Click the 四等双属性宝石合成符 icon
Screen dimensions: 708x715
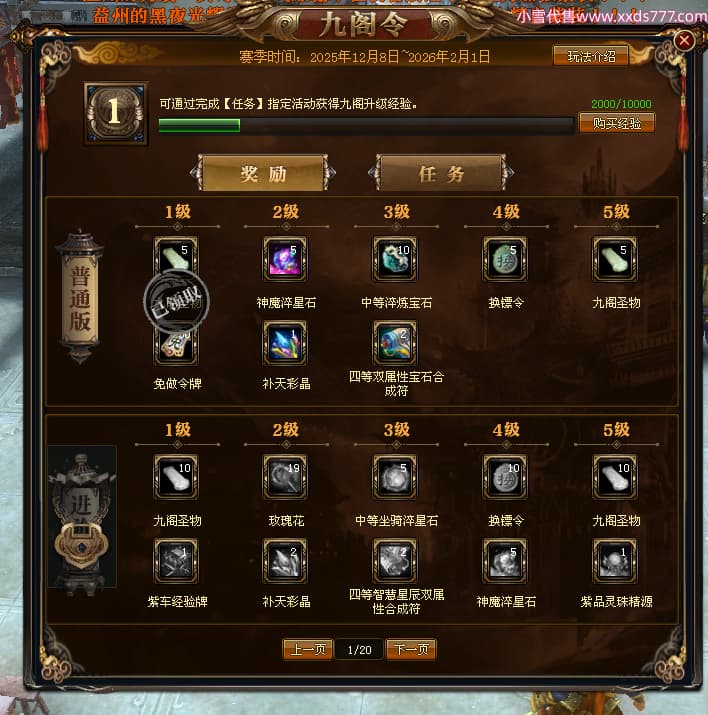pyautogui.click(x=395, y=343)
